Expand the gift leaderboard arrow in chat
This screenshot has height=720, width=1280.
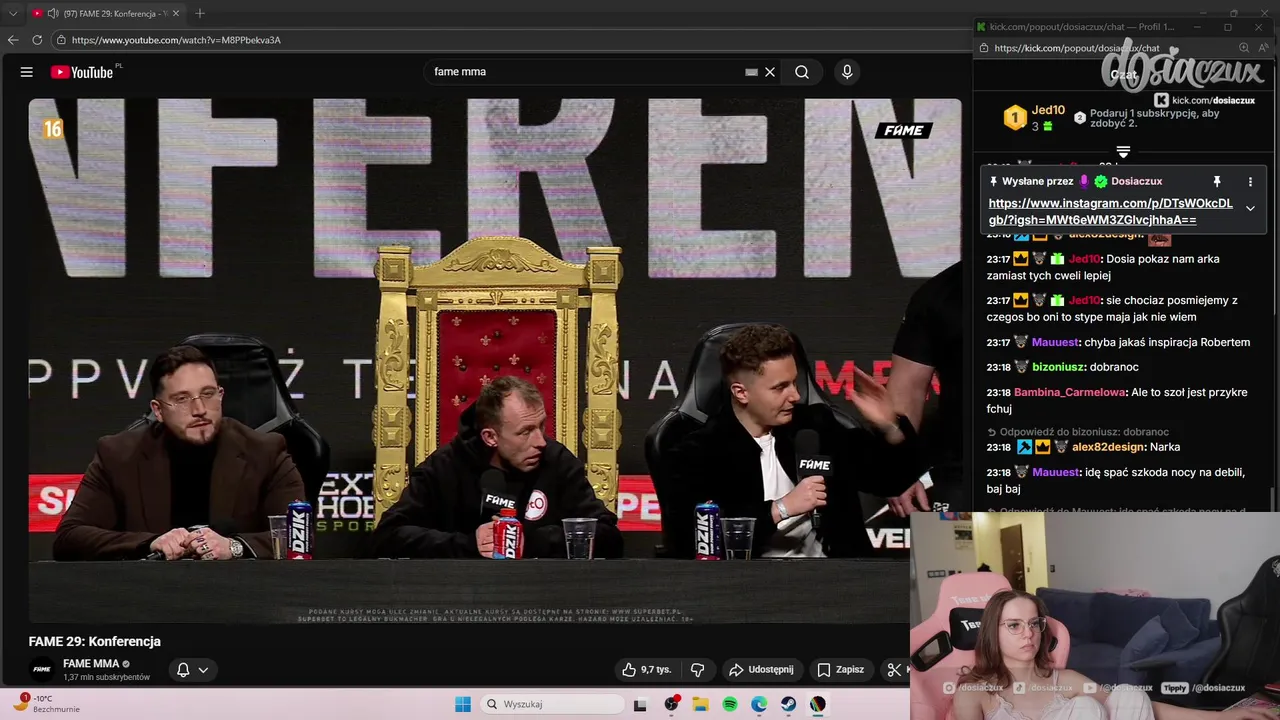coord(1123,152)
